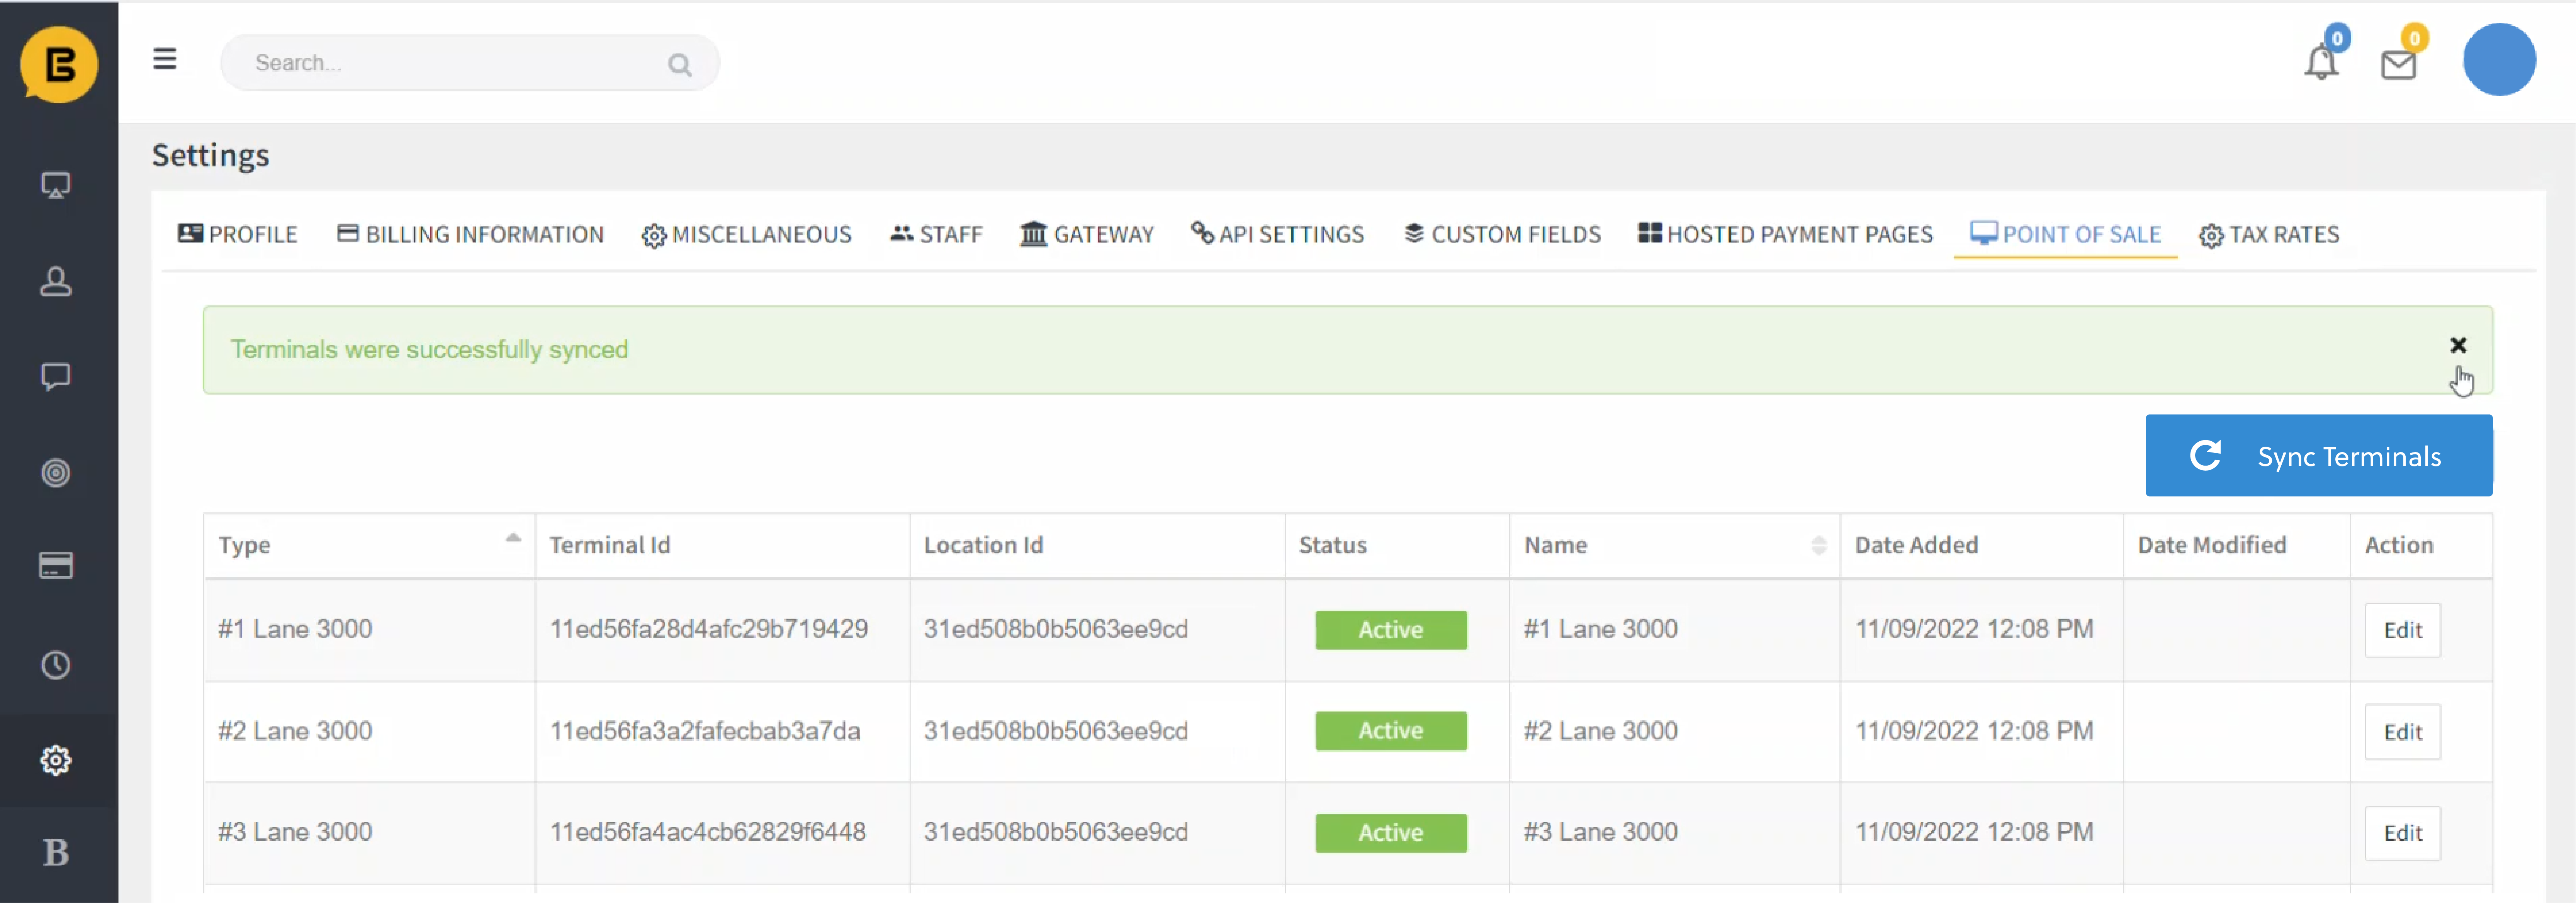Click the Location Id column header
Image resolution: width=2576 pixels, height=903 pixels.
tap(1097, 545)
